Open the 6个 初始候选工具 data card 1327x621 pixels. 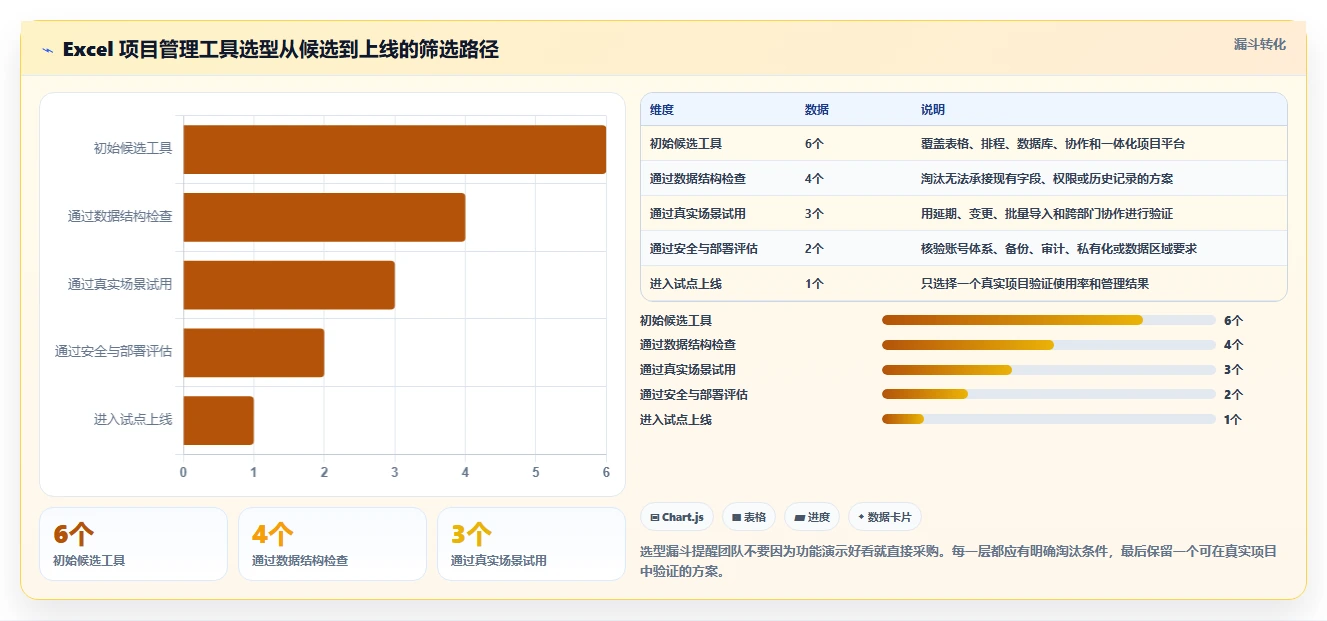point(133,544)
